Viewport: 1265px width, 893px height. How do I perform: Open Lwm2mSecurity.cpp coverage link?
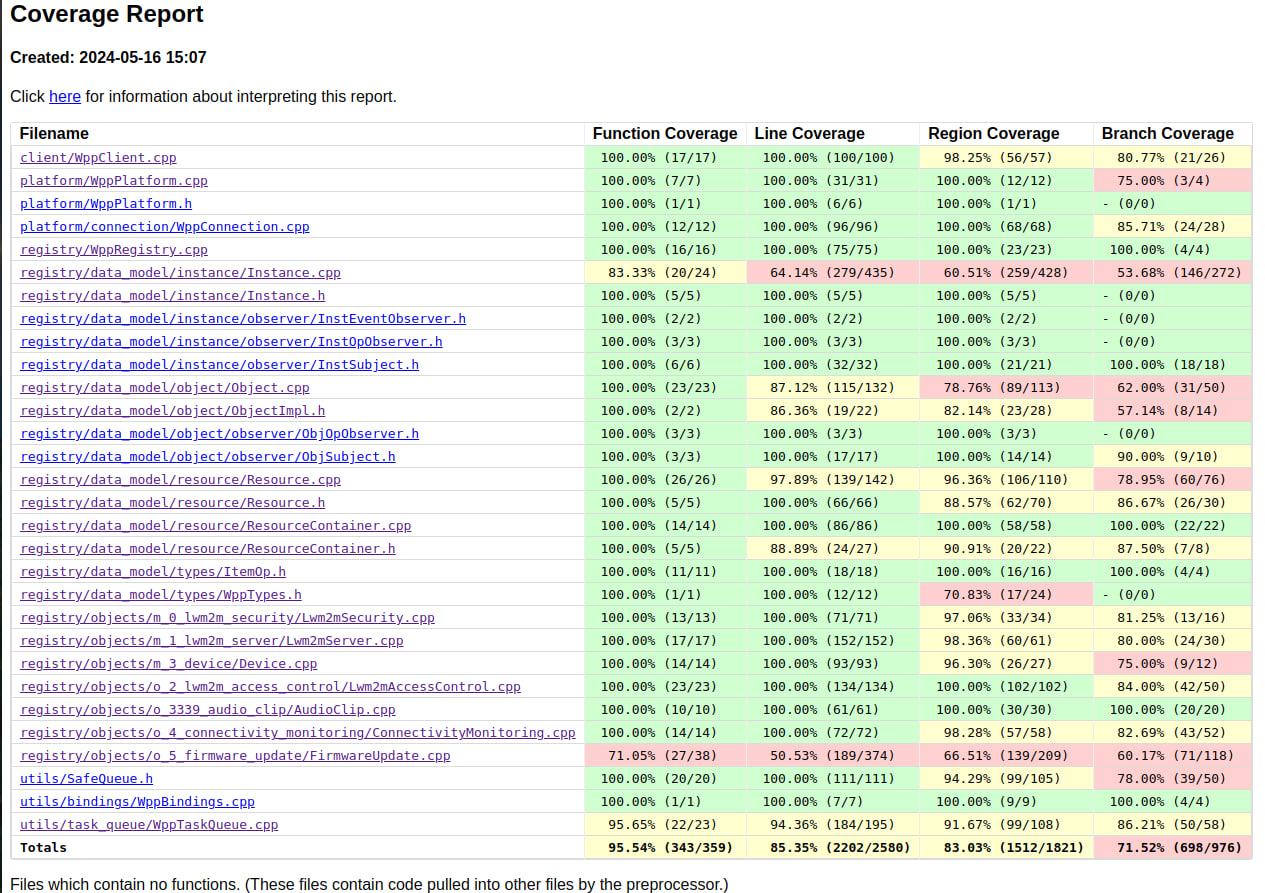coord(227,618)
